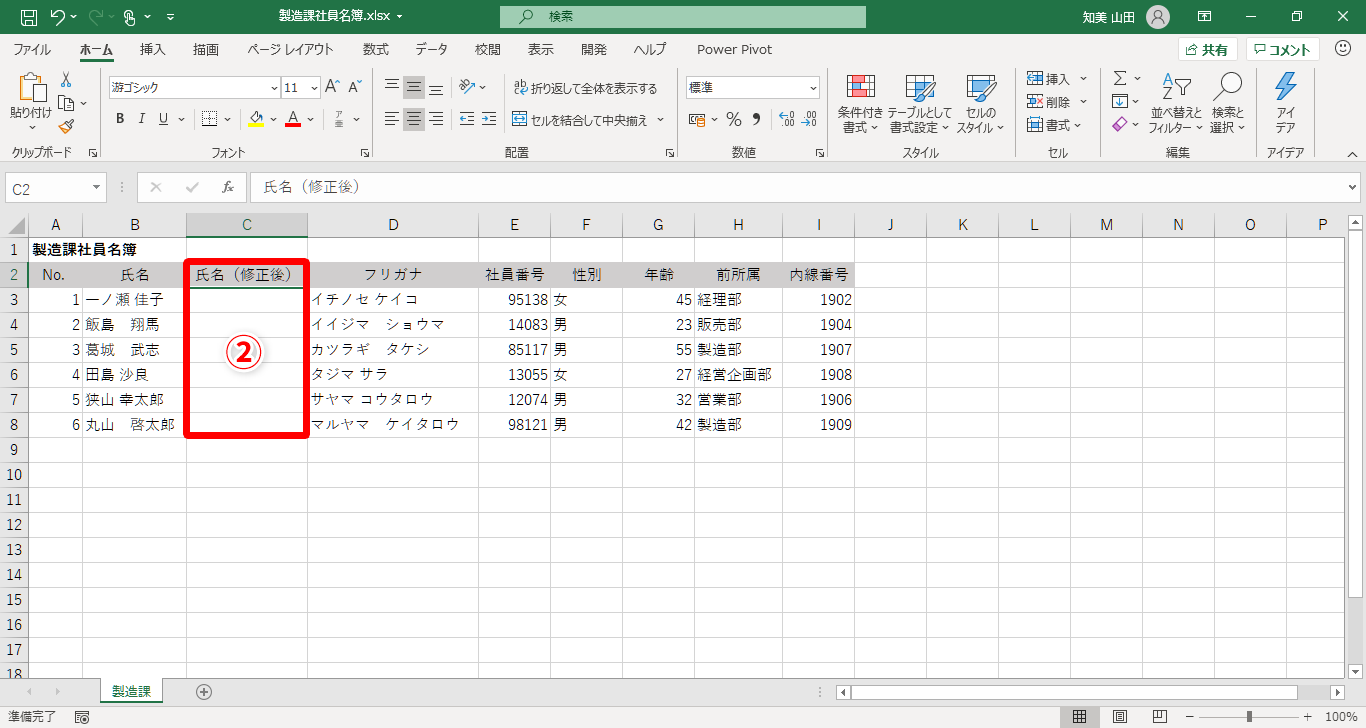Click the コメント button
1366x728 pixels.
(1283, 49)
